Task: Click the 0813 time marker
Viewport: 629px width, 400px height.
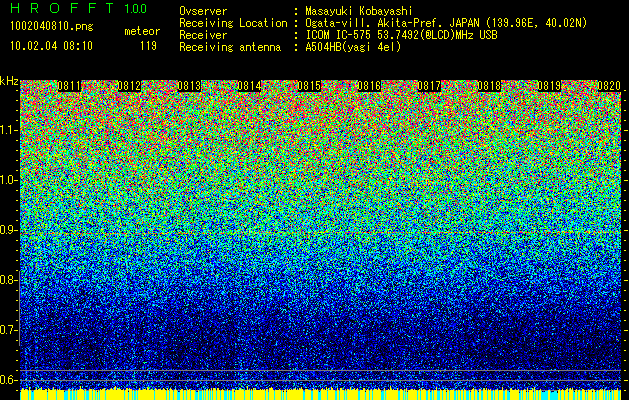Action: [189, 86]
